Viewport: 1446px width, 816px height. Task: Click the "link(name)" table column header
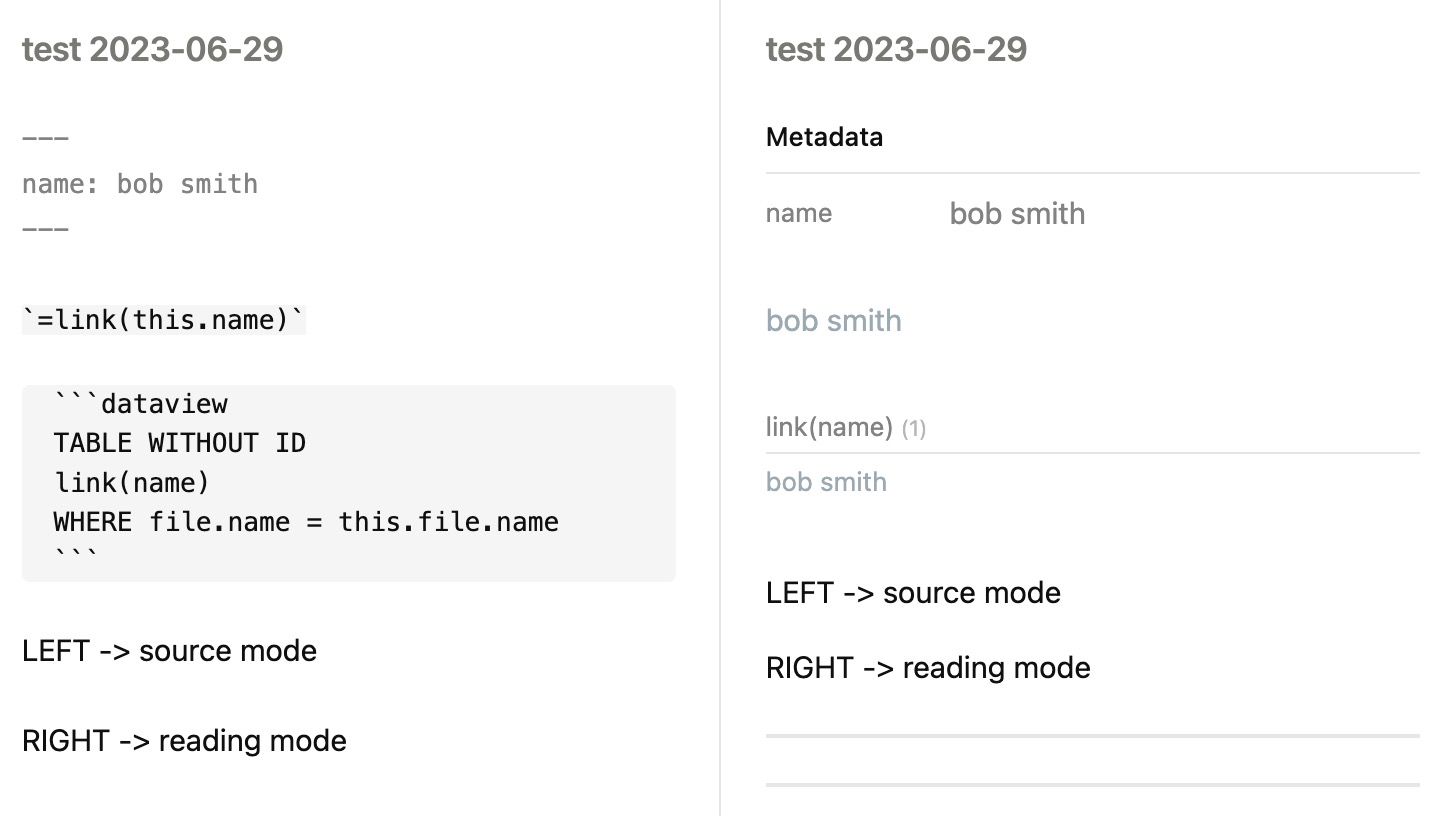(x=829, y=428)
